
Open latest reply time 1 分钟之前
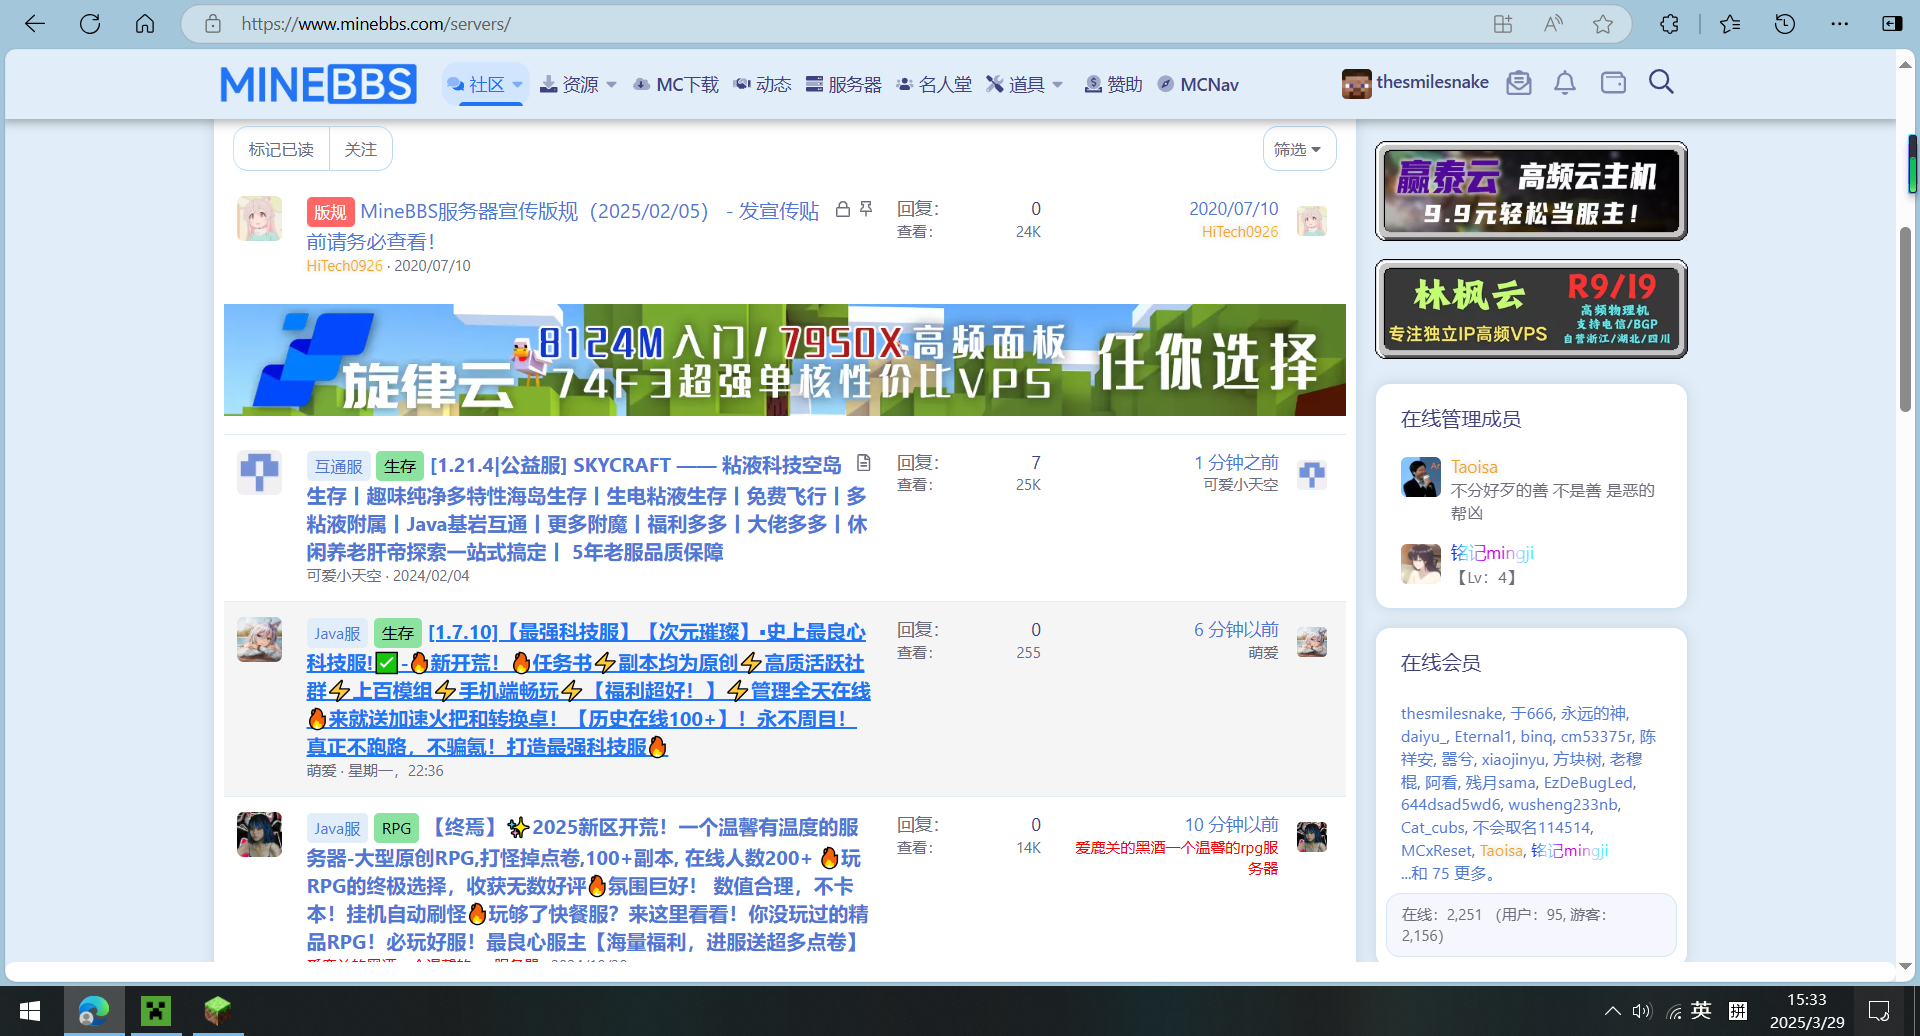(1236, 463)
